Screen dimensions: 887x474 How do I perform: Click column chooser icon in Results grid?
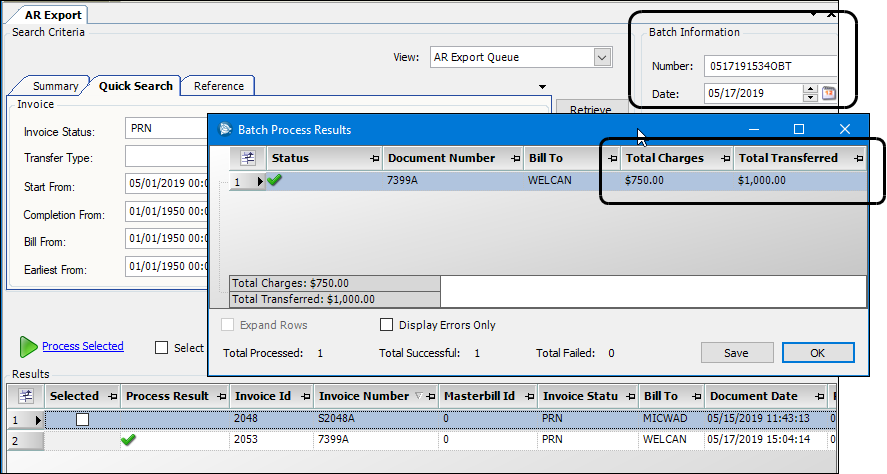[26, 396]
